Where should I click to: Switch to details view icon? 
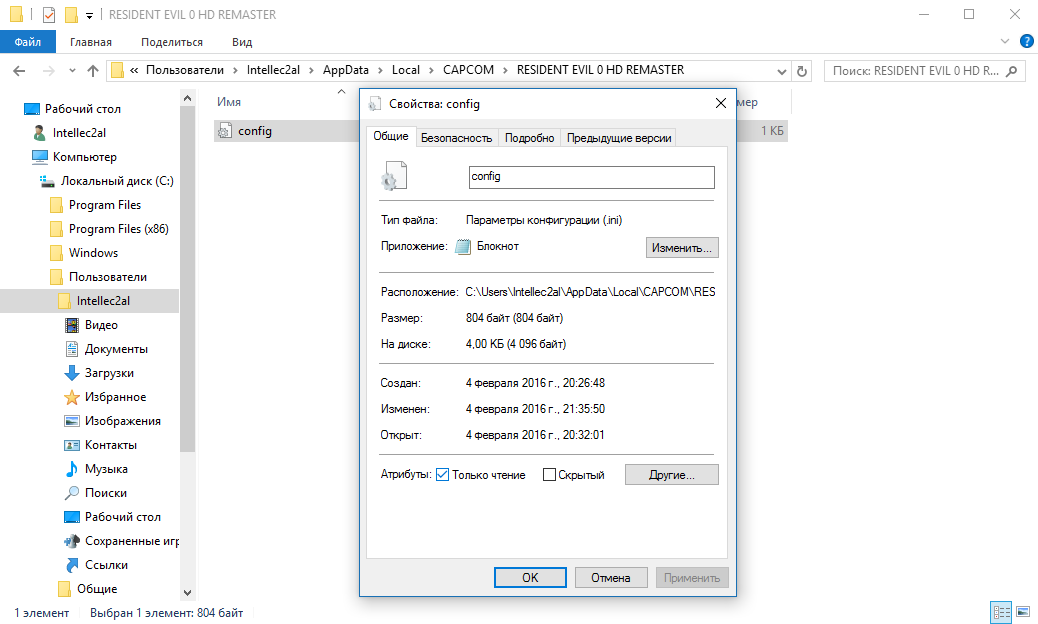[1001, 612]
